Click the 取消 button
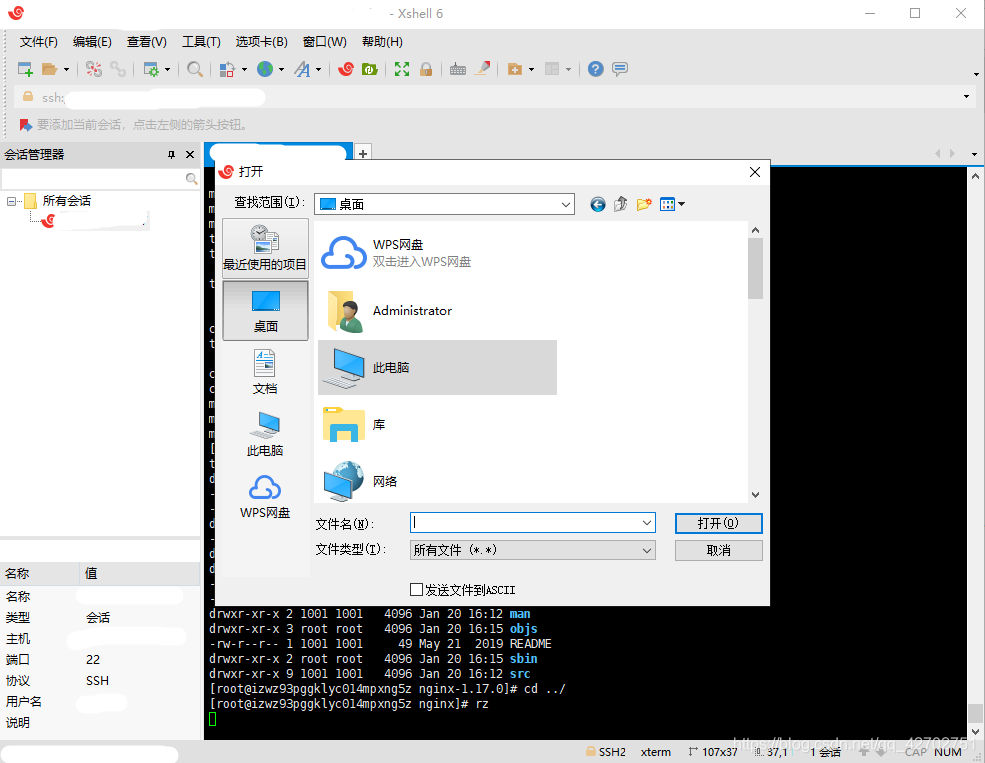The height and width of the screenshot is (763, 985). [719, 550]
